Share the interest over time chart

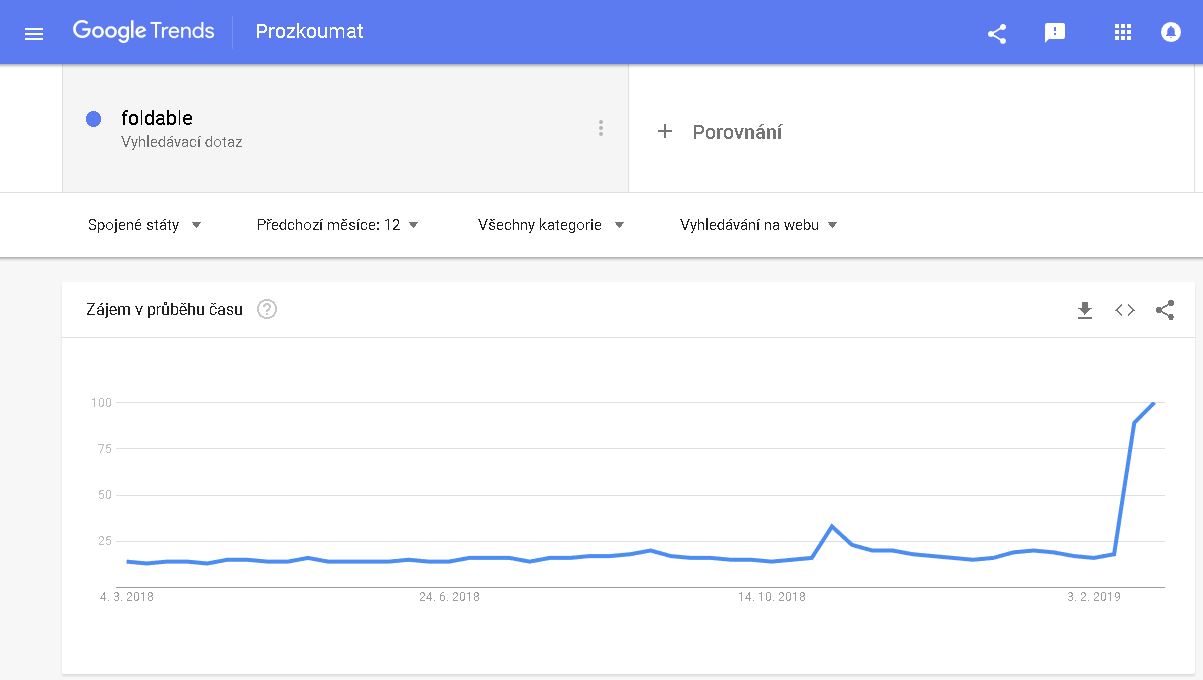pyautogui.click(x=1165, y=310)
